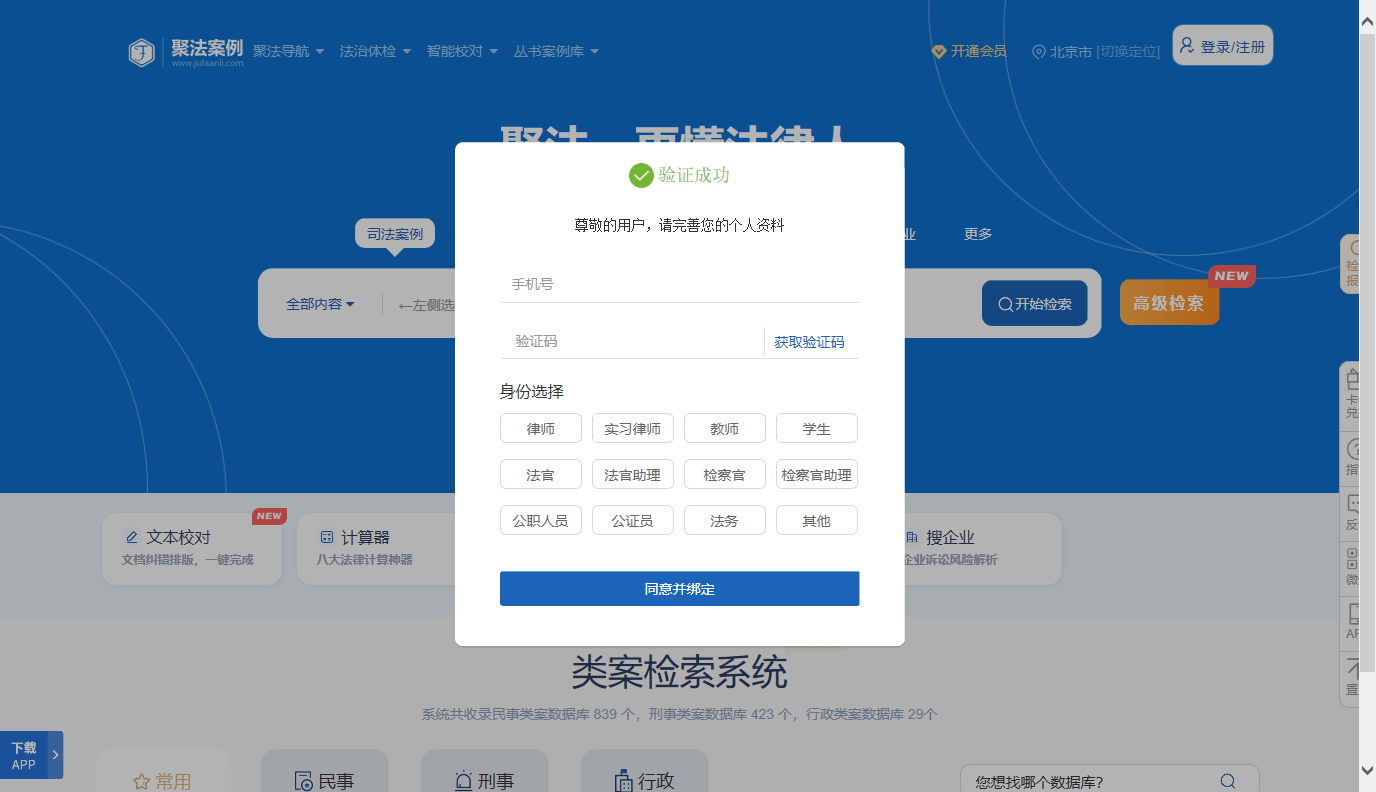This screenshot has height=792, width=1376.
Task: Choose 检察官助理 identity option
Action: pos(816,475)
